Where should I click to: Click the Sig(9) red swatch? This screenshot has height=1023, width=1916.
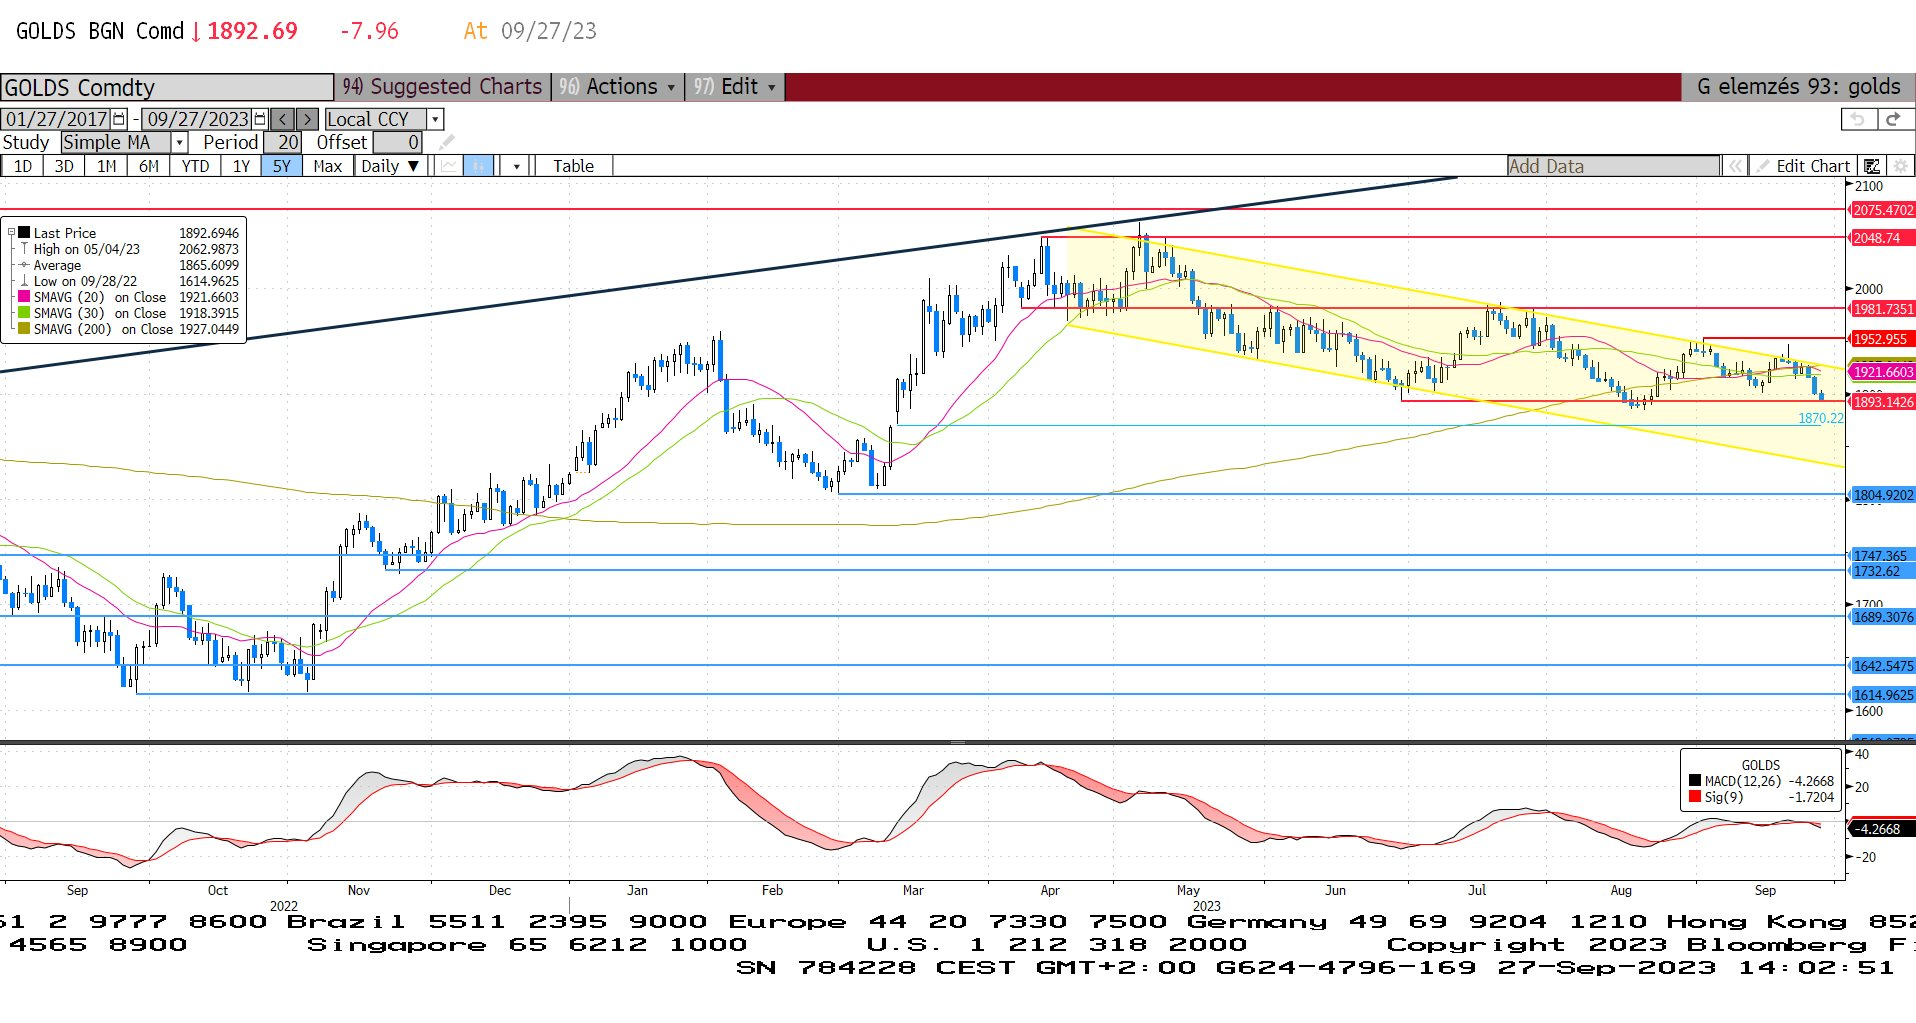(x=1695, y=797)
